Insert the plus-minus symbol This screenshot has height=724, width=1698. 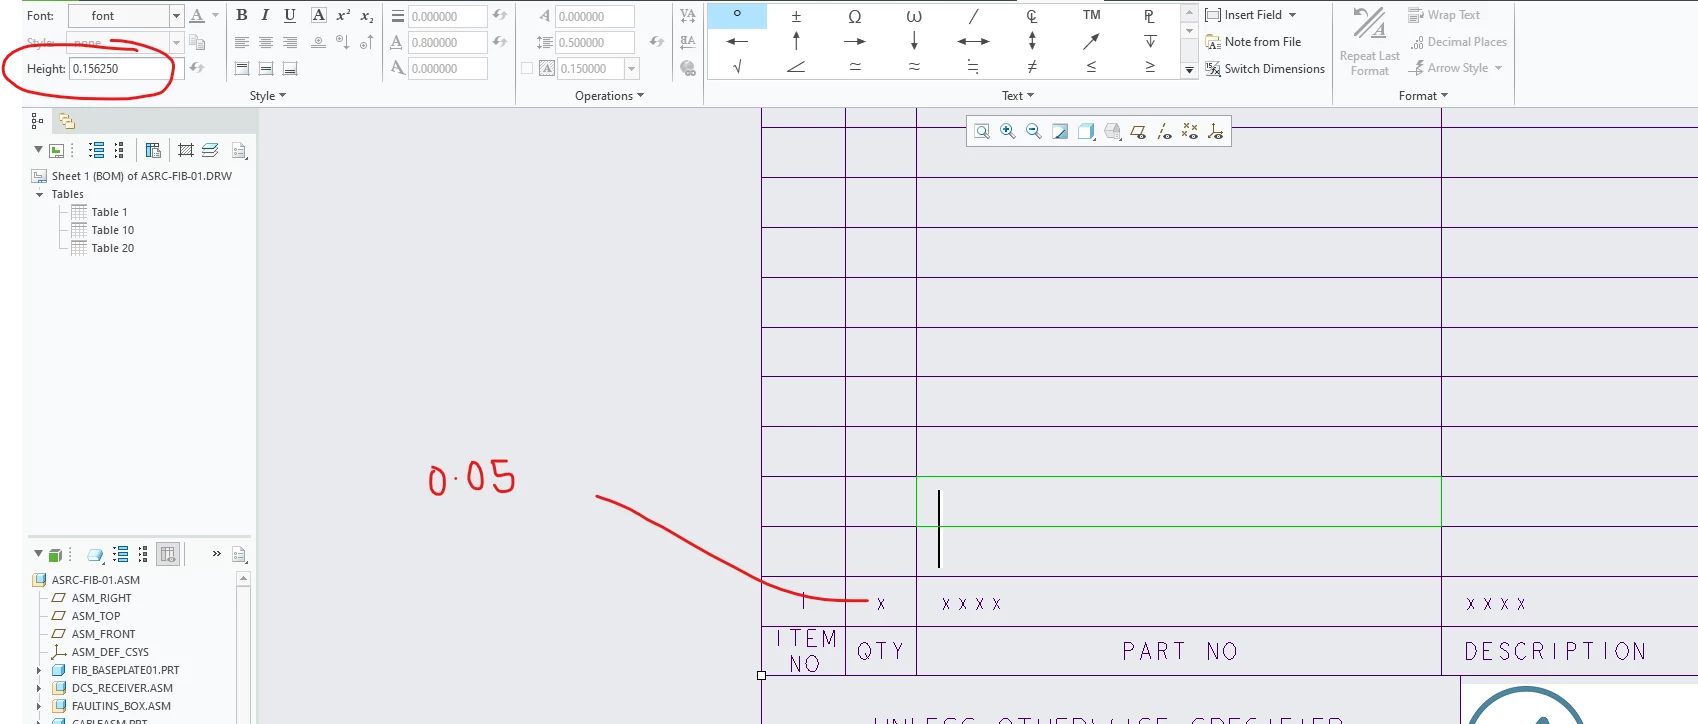point(796,15)
